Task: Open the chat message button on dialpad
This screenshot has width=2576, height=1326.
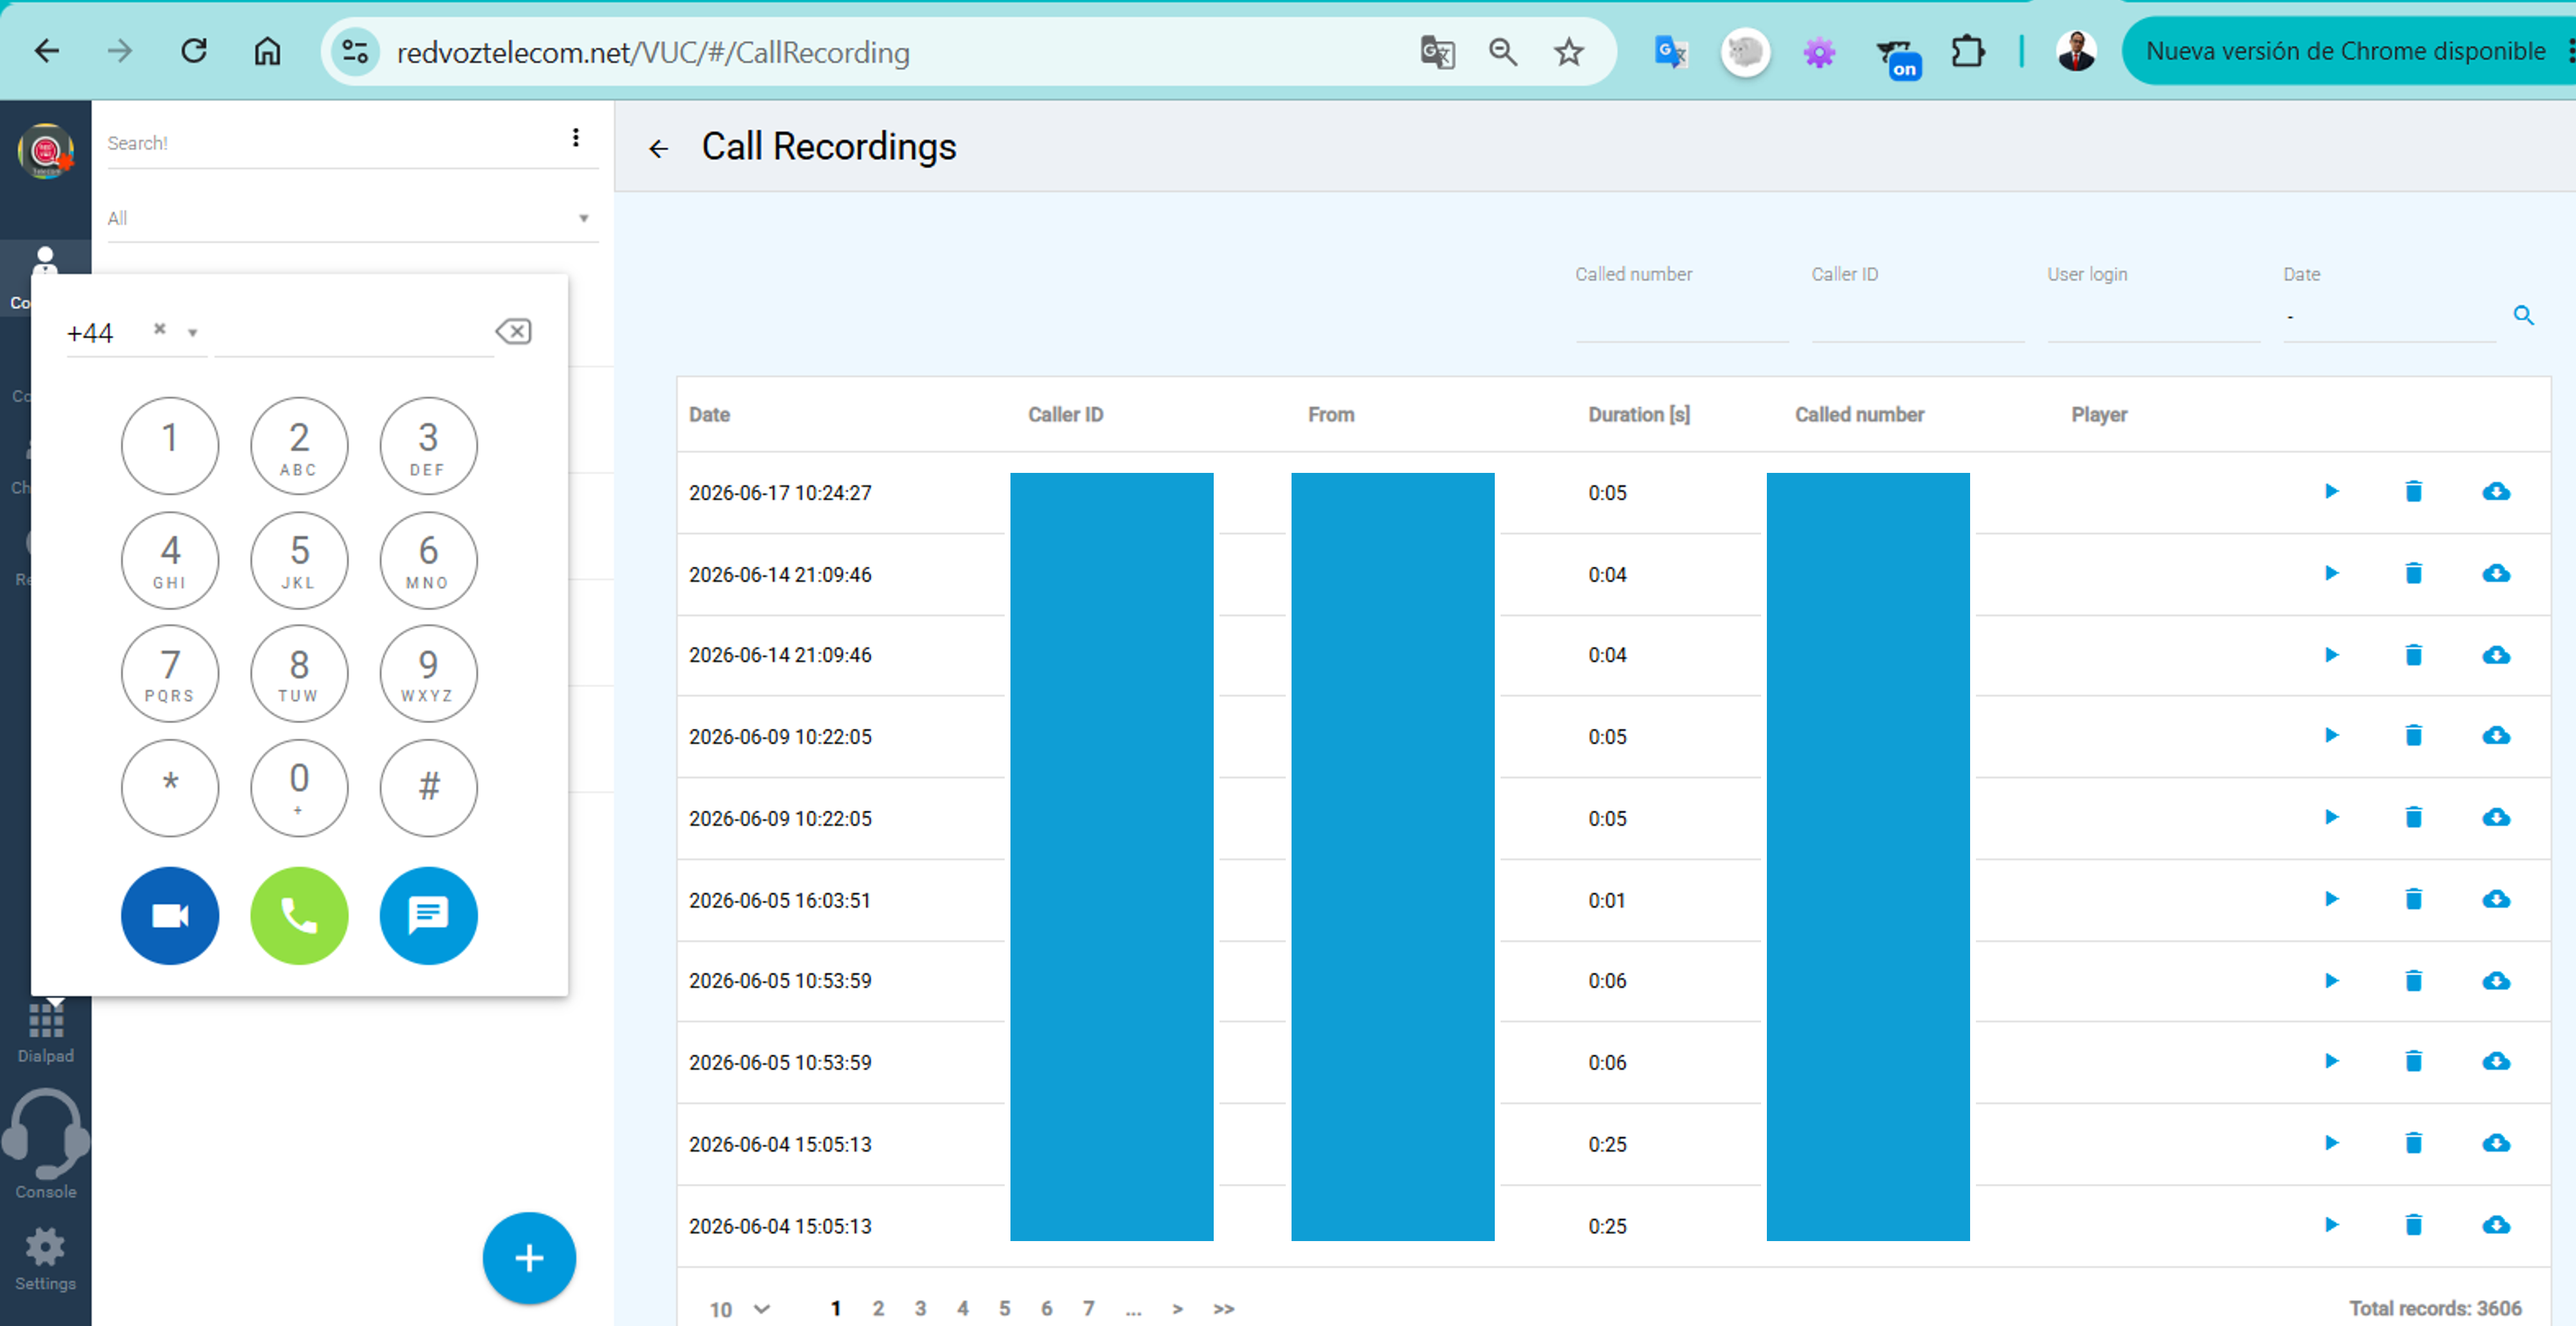Action: click(x=428, y=915)
